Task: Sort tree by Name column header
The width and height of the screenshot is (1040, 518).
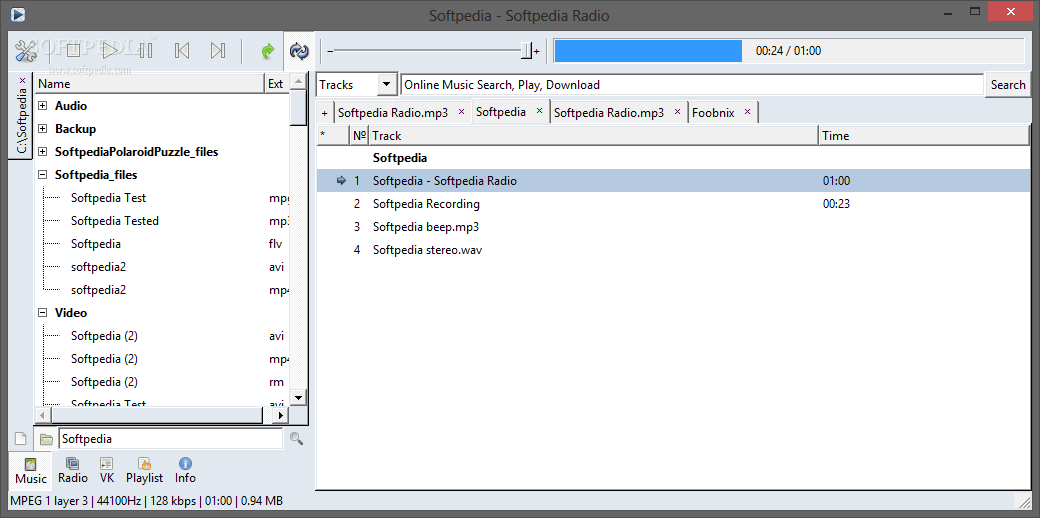Action: 149,84
